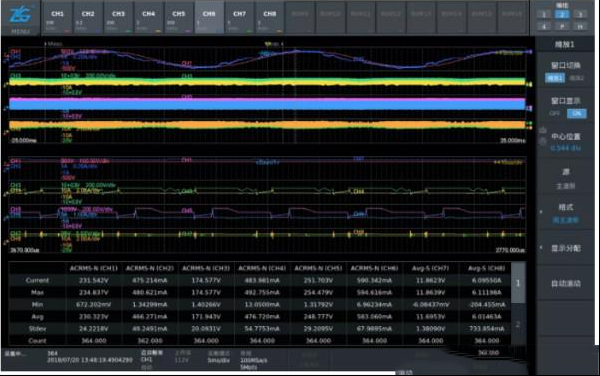Open the ZLG logo menu button

[x=20, y=18]
